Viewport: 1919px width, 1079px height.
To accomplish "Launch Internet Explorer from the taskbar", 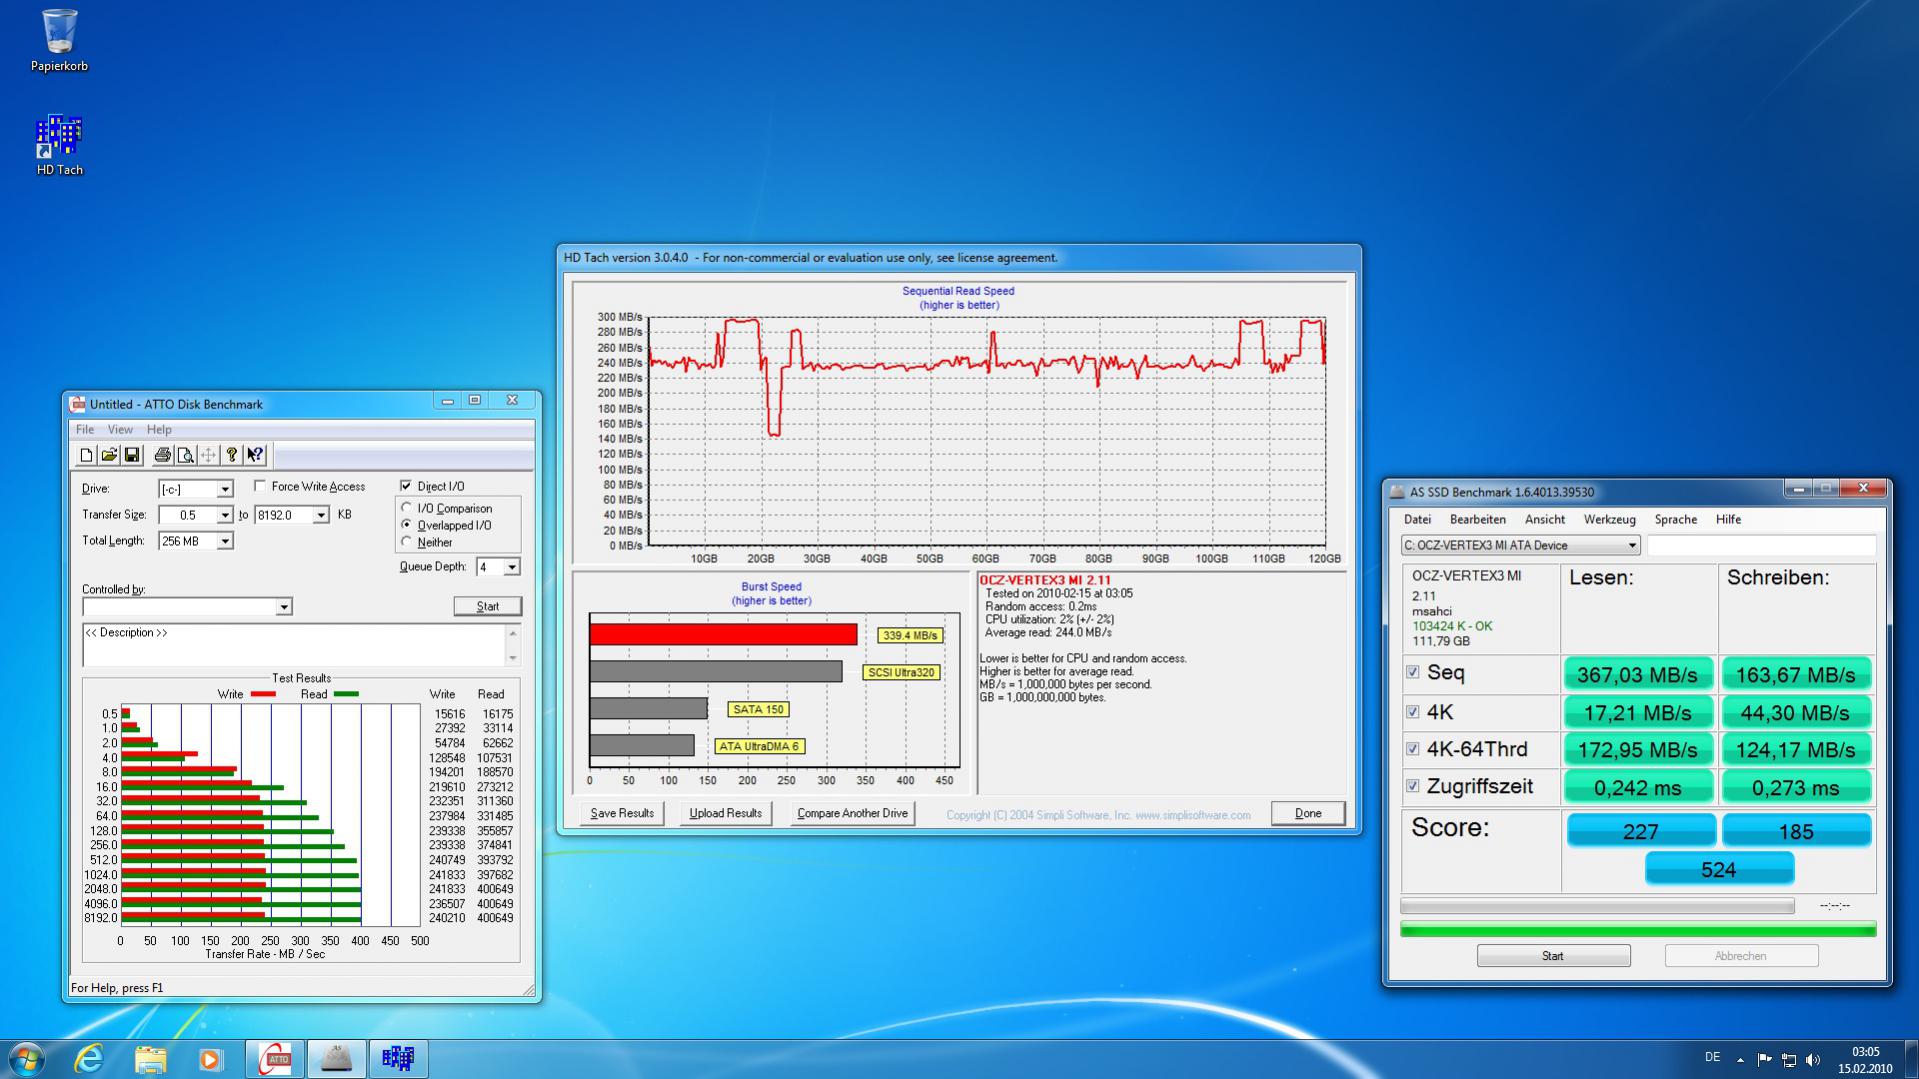I will pyautogui.click(x=89, y=1058).
